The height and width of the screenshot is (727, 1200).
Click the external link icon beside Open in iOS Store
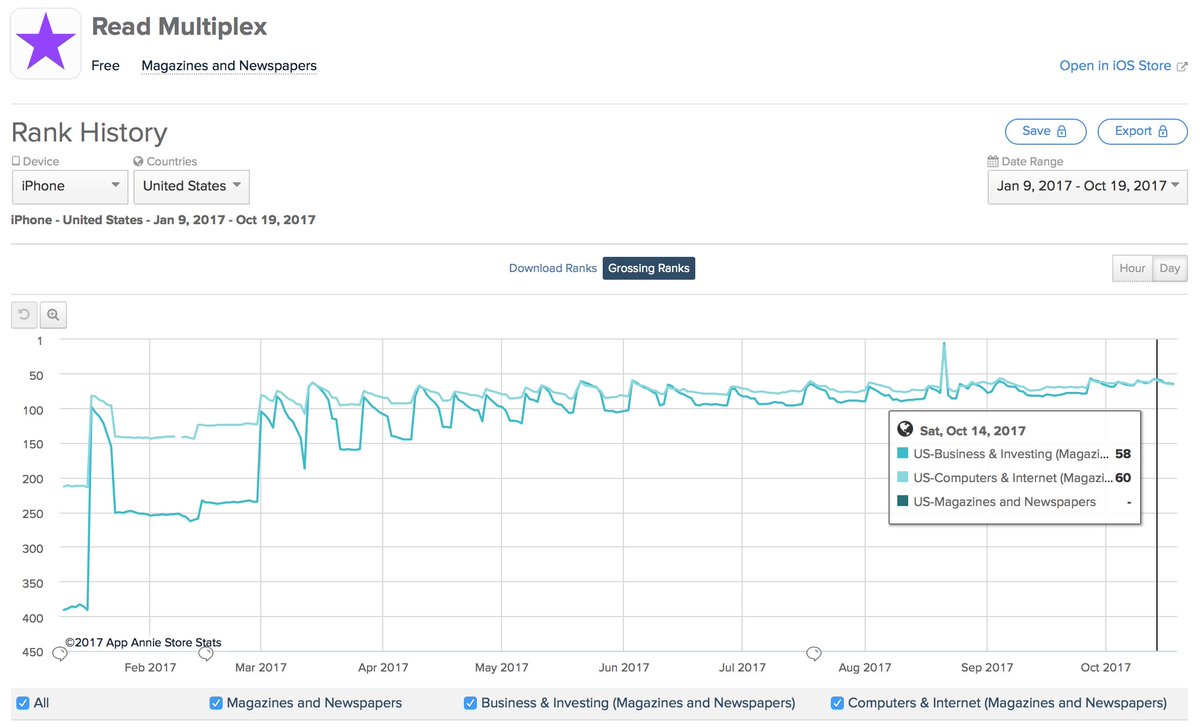pyautogui.click(x=1182, y=66)
